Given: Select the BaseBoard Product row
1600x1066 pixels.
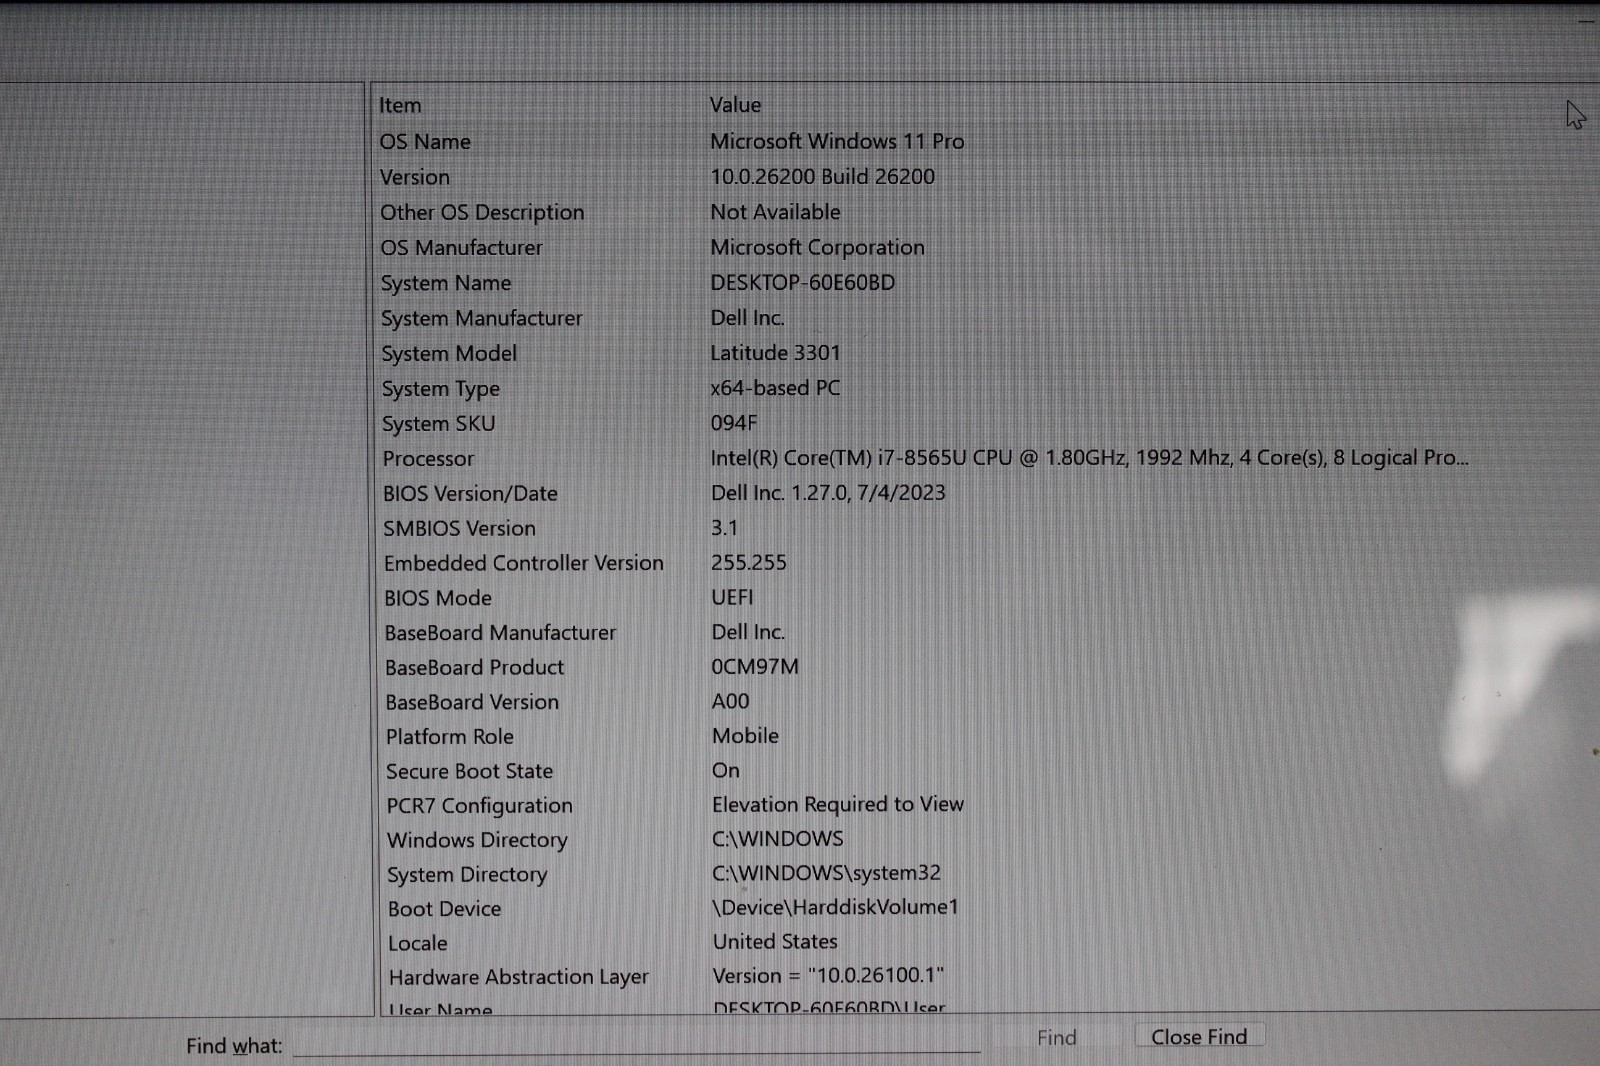Looking at the screenshot, I should coord(474,667).
